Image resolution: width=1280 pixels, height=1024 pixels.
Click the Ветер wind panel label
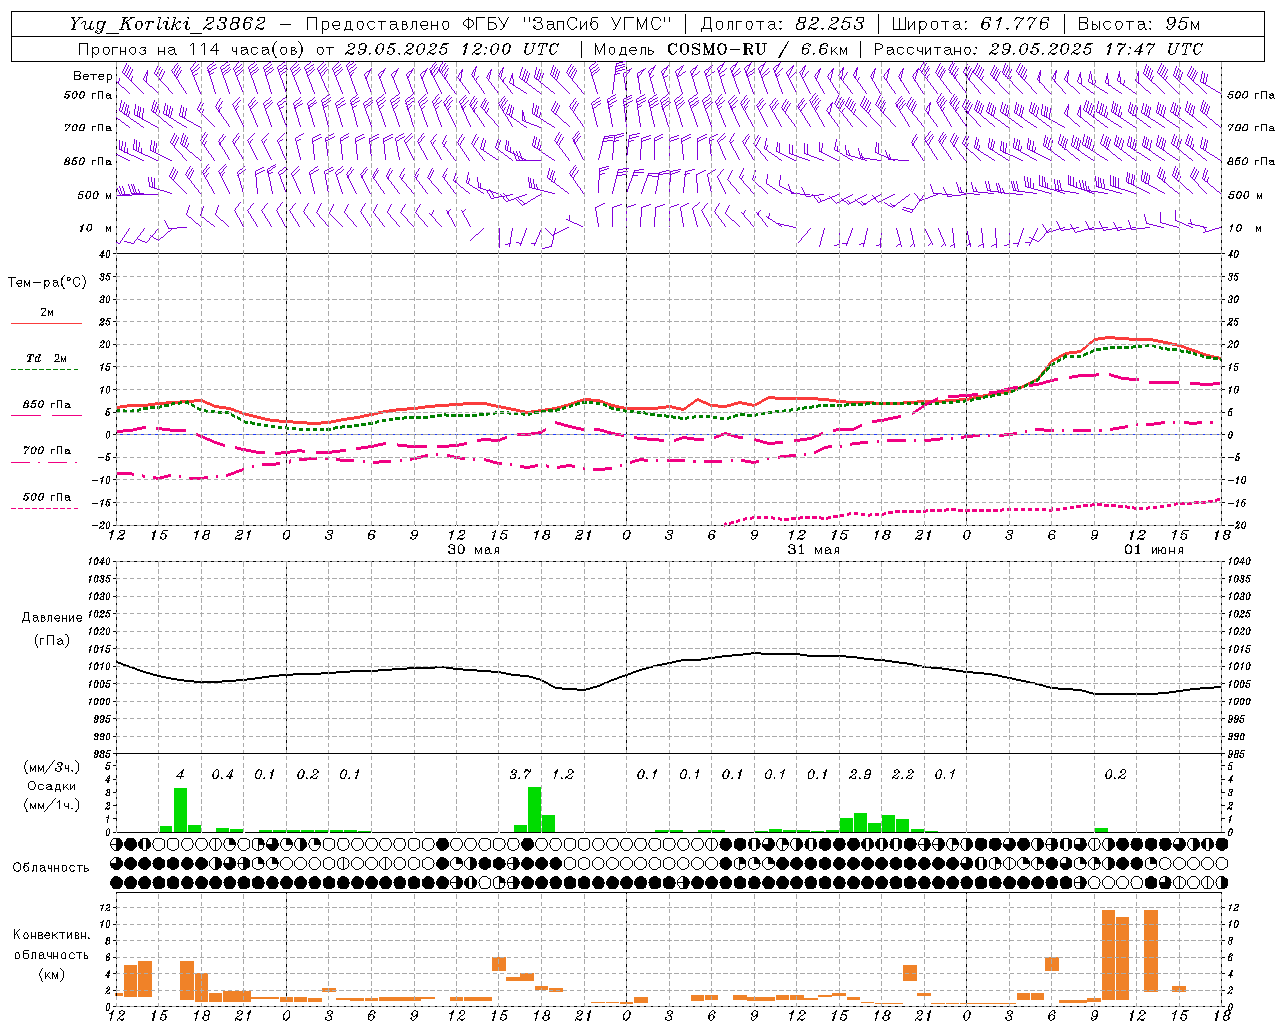[x=92, y=76]
